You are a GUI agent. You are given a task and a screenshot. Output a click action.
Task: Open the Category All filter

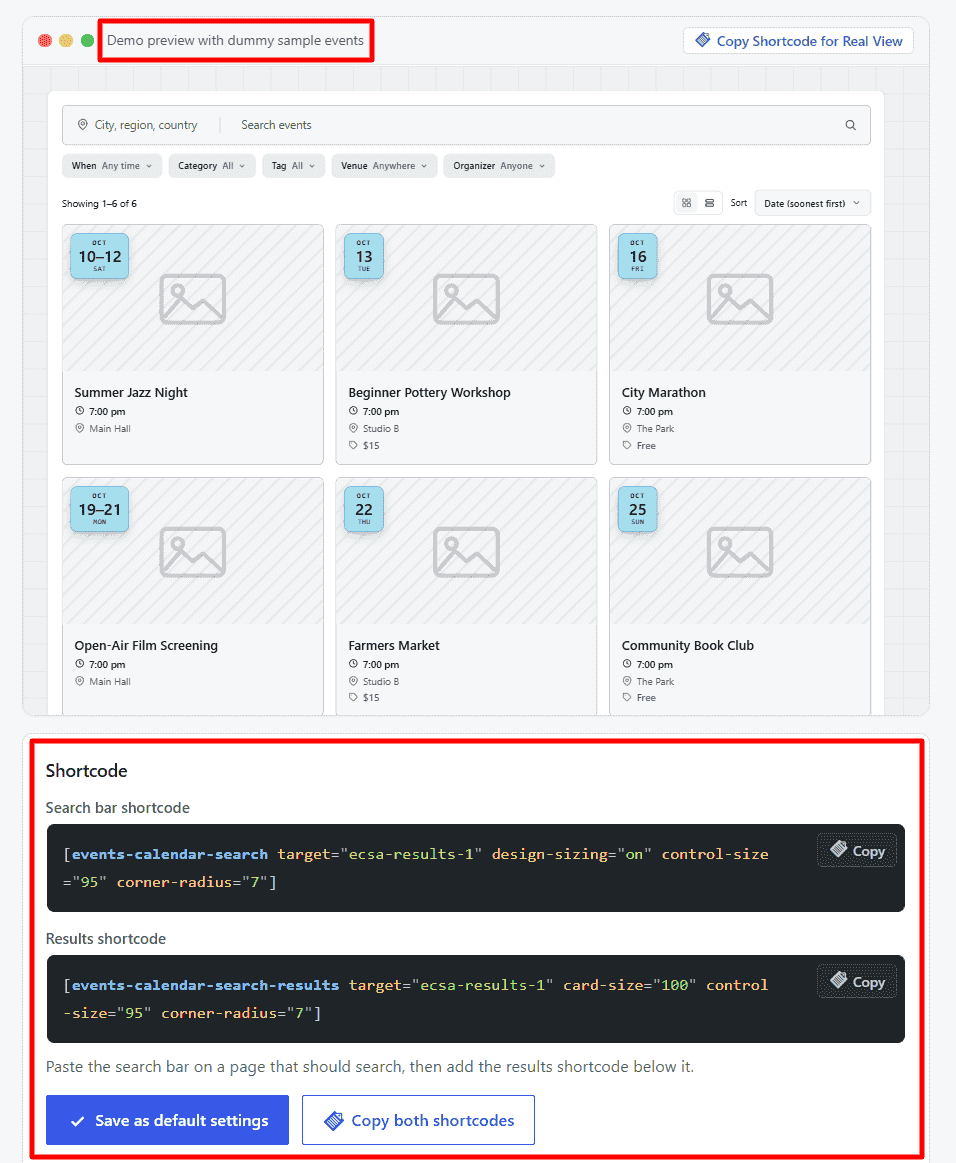click(x=212, y=166)
